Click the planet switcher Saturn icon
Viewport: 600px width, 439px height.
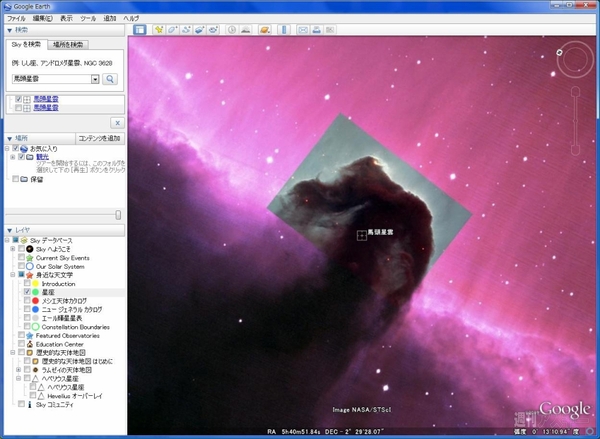[x=264, y=29]
